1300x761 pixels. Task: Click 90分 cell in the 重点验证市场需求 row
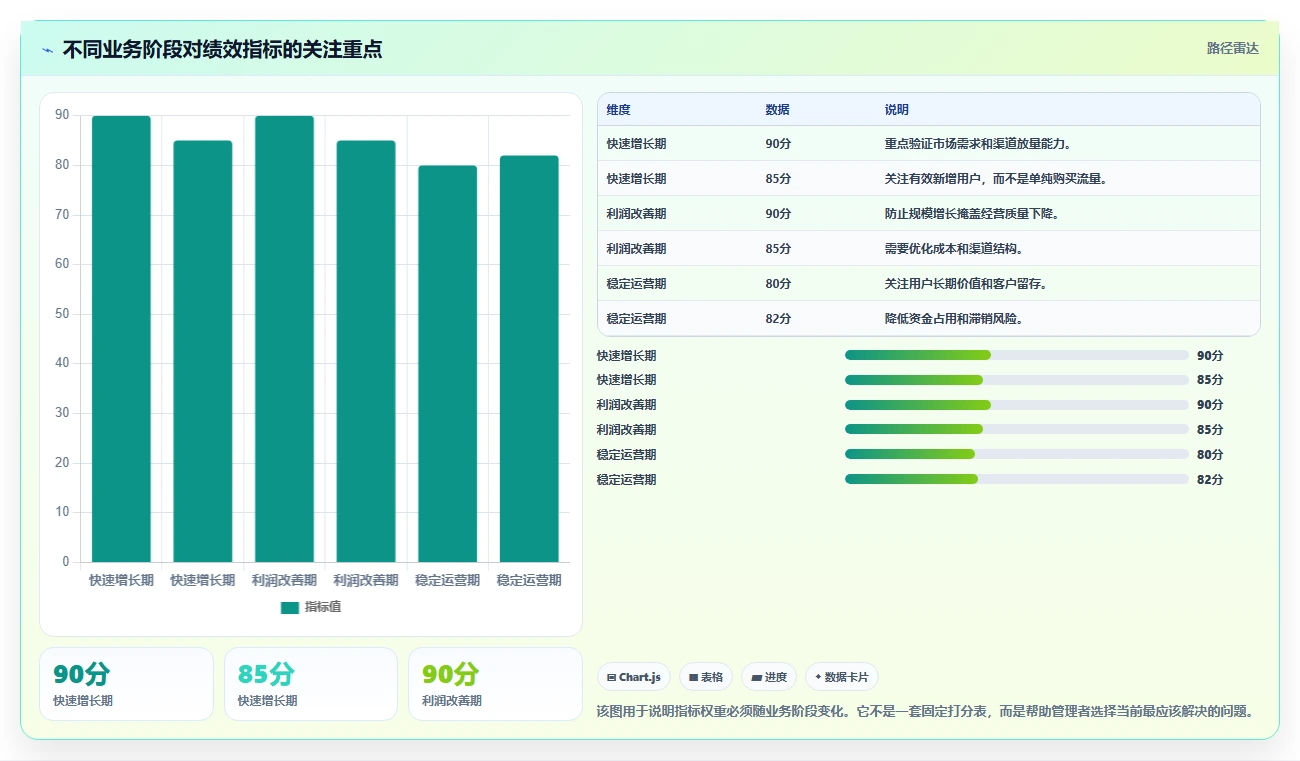coord(779,144)
